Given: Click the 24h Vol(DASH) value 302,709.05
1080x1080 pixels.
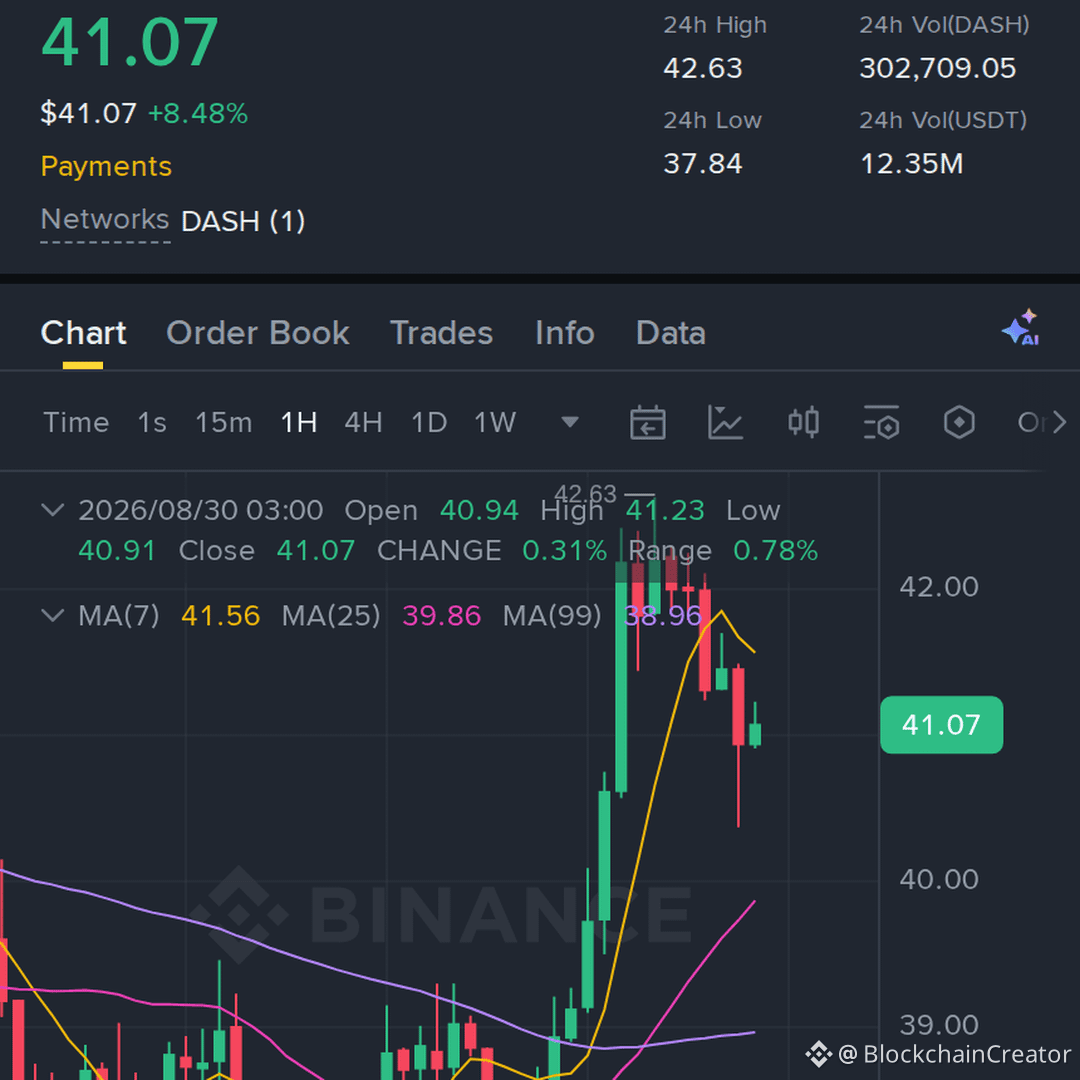Looking at the screenshot, I should [937, 68].
